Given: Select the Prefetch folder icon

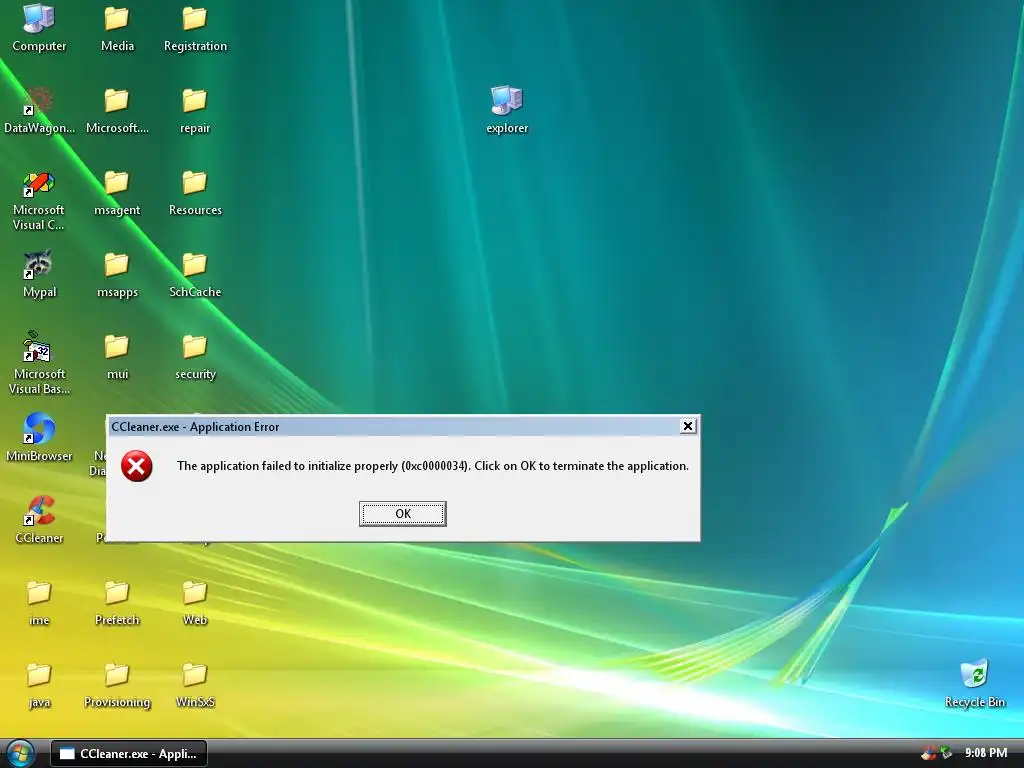Looking at the screenshot, I should [x=117, y=603].
